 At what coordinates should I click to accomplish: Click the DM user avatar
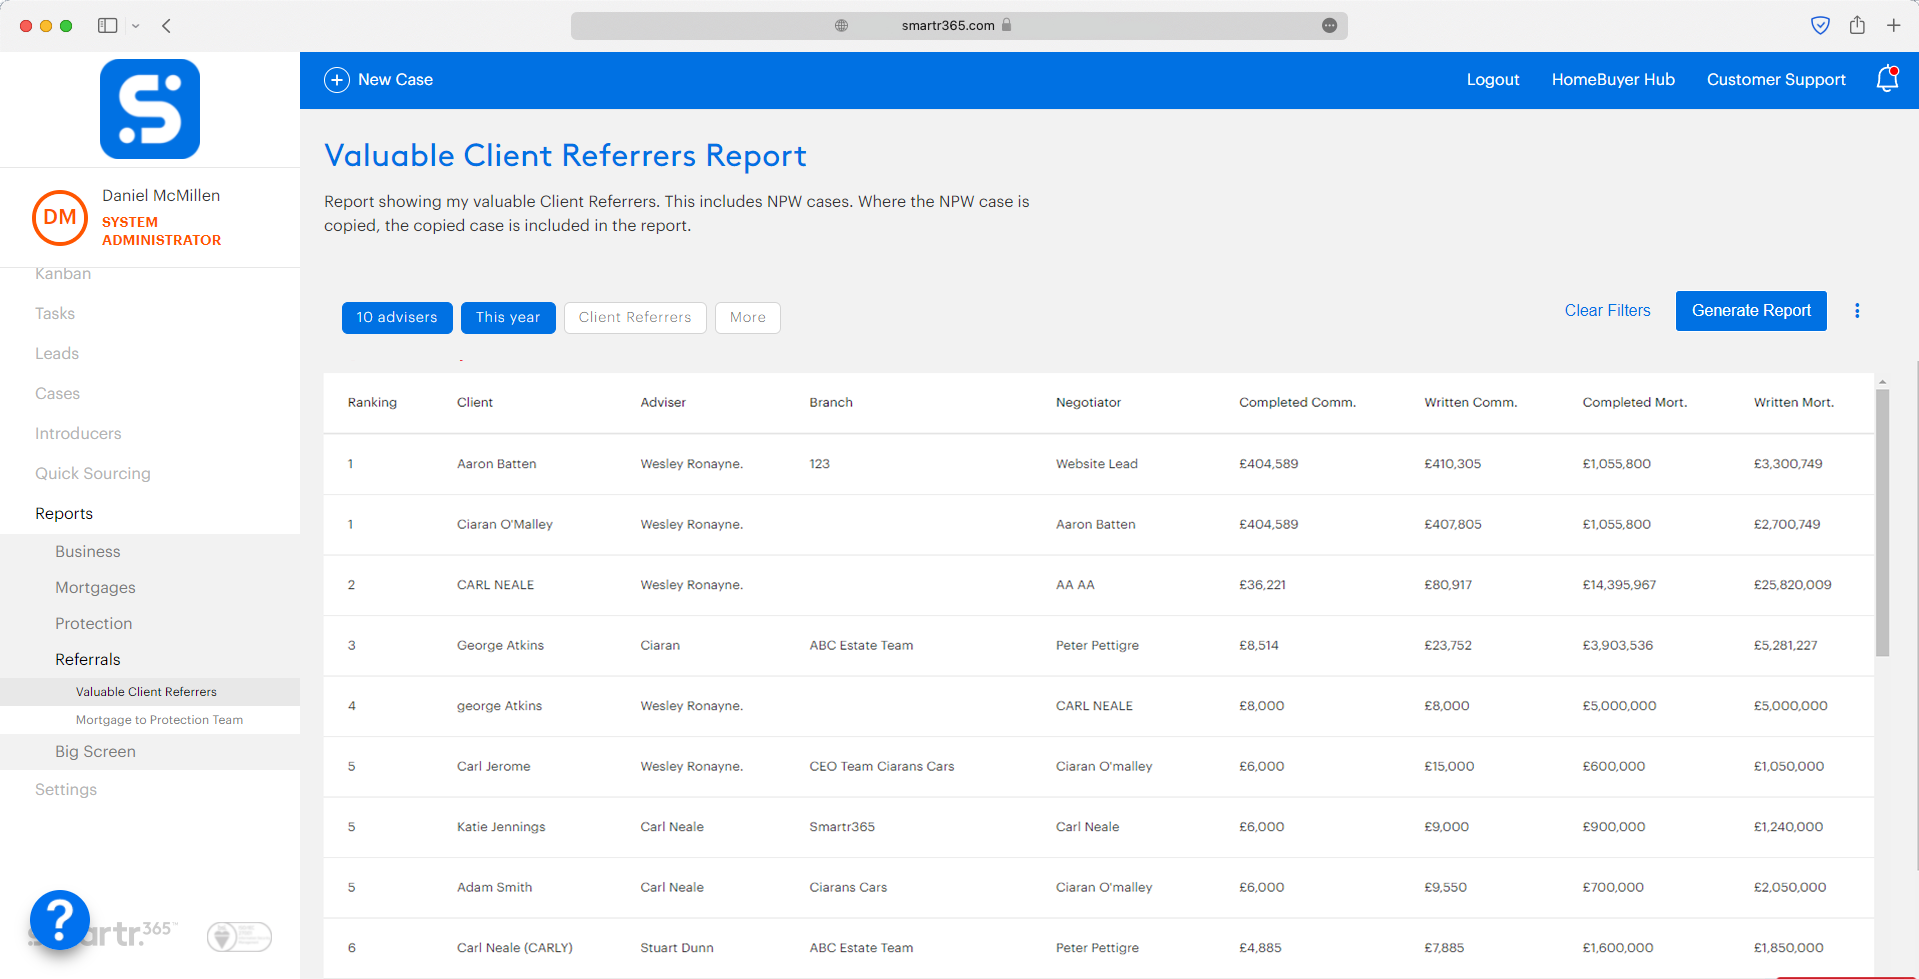60,217
